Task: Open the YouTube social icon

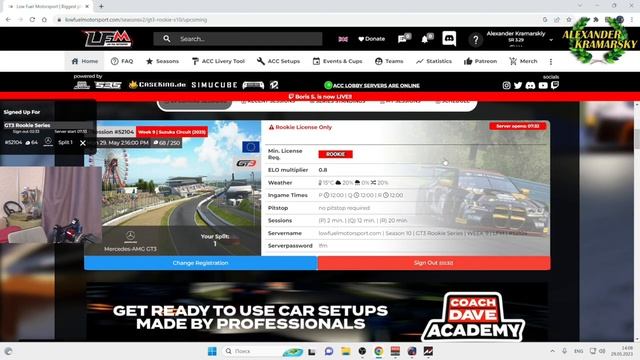Action: click(x=543, y=85)
